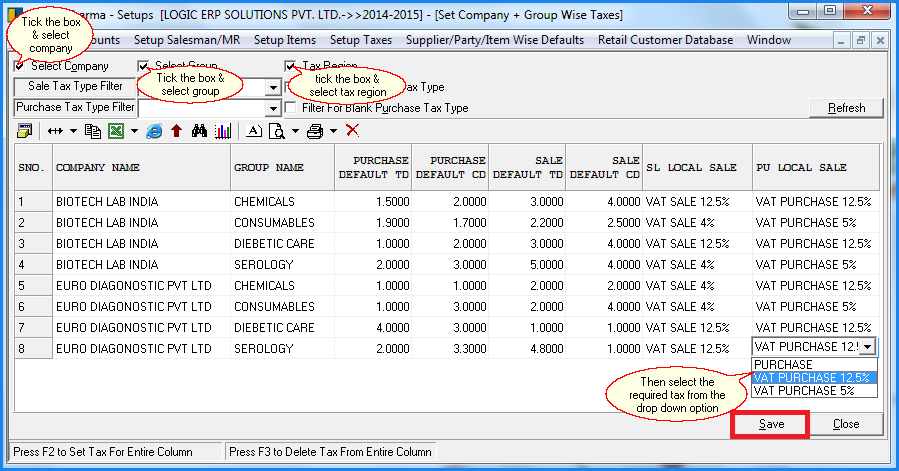Expand the print preview options arrow

[x=295, y=131]
